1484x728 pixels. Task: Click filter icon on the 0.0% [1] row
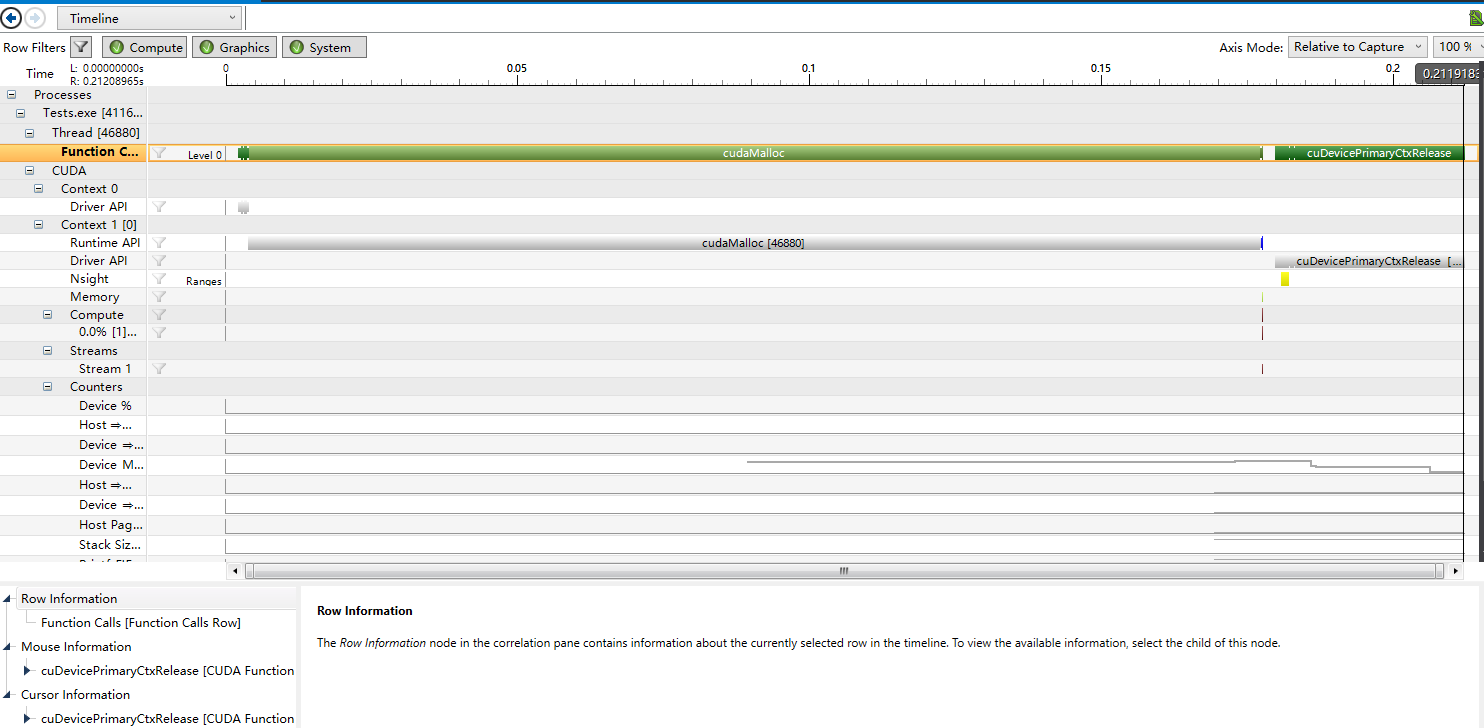click(x=159, y=333)
